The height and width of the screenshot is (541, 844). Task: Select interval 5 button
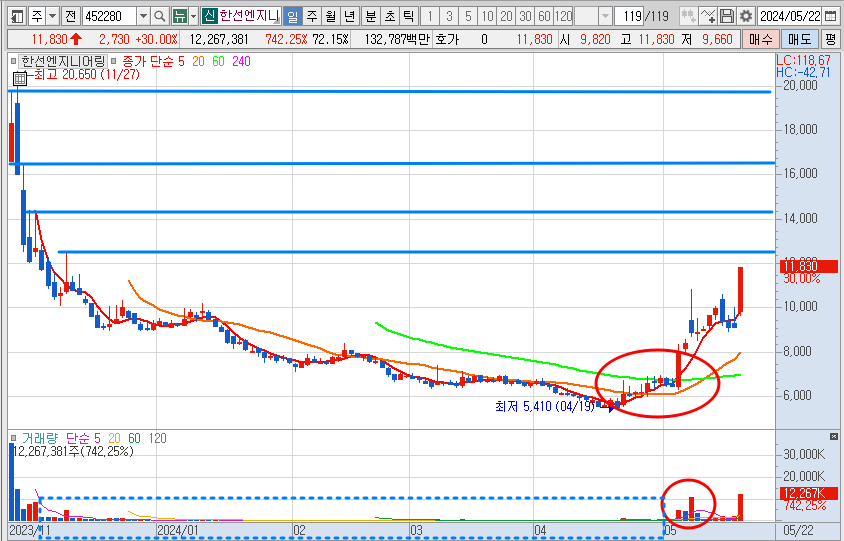[x=468, y=16]
